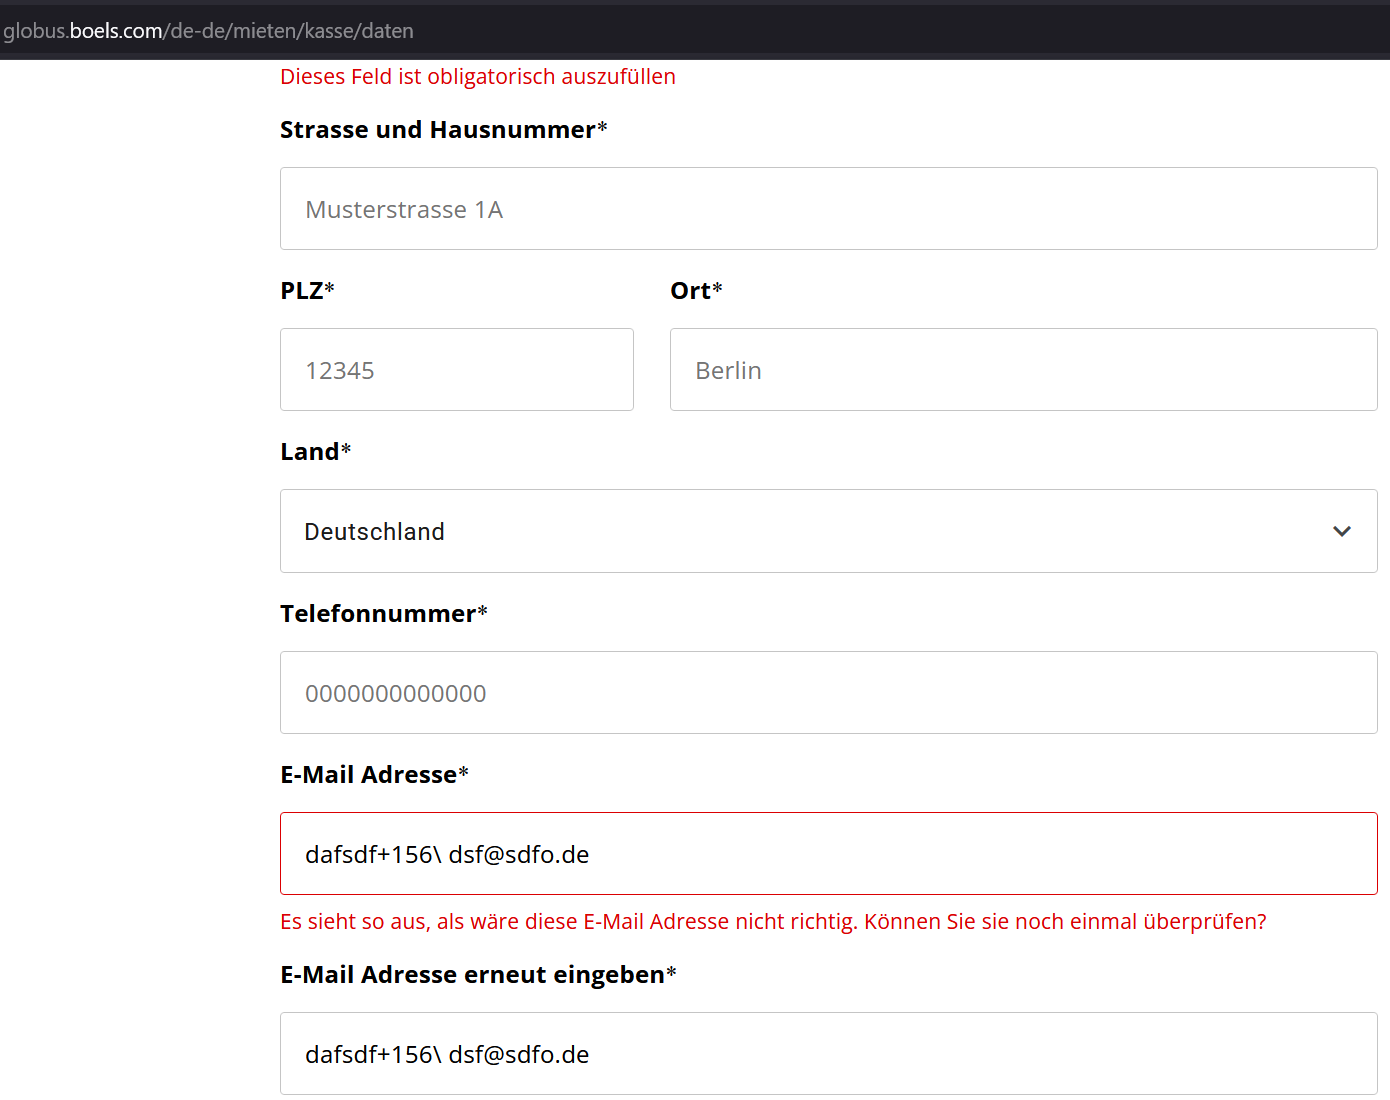Click the /de-de/mieten/kasse/daten URL path

[x=290, y=31]
